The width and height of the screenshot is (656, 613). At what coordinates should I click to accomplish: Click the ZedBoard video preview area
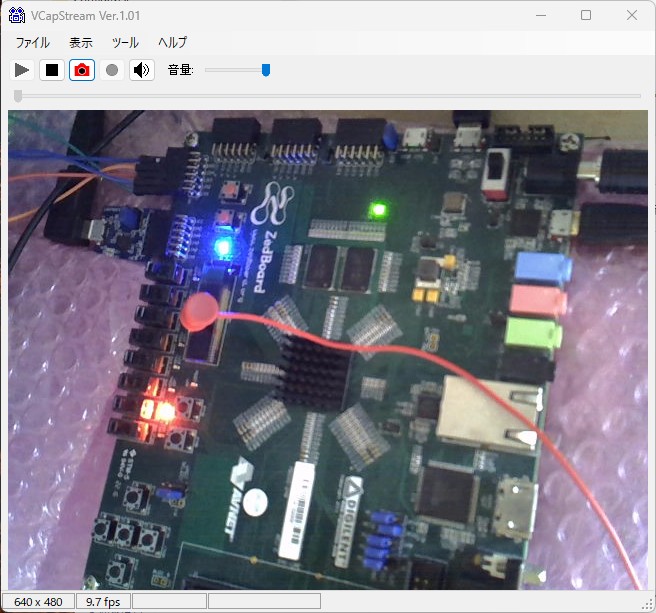pos(328,348)
